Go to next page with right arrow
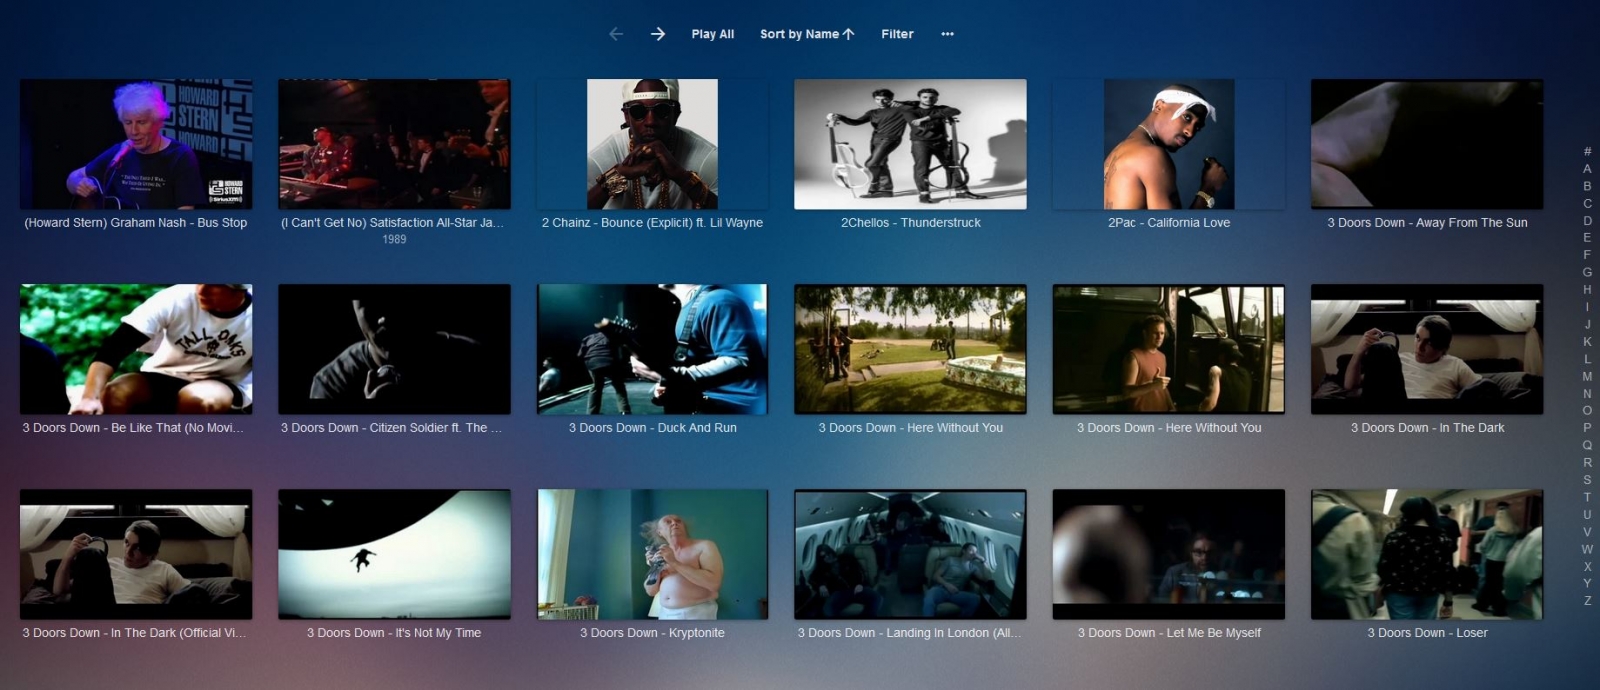This screenshot has width=1600, height=690. tap(658, 34)
